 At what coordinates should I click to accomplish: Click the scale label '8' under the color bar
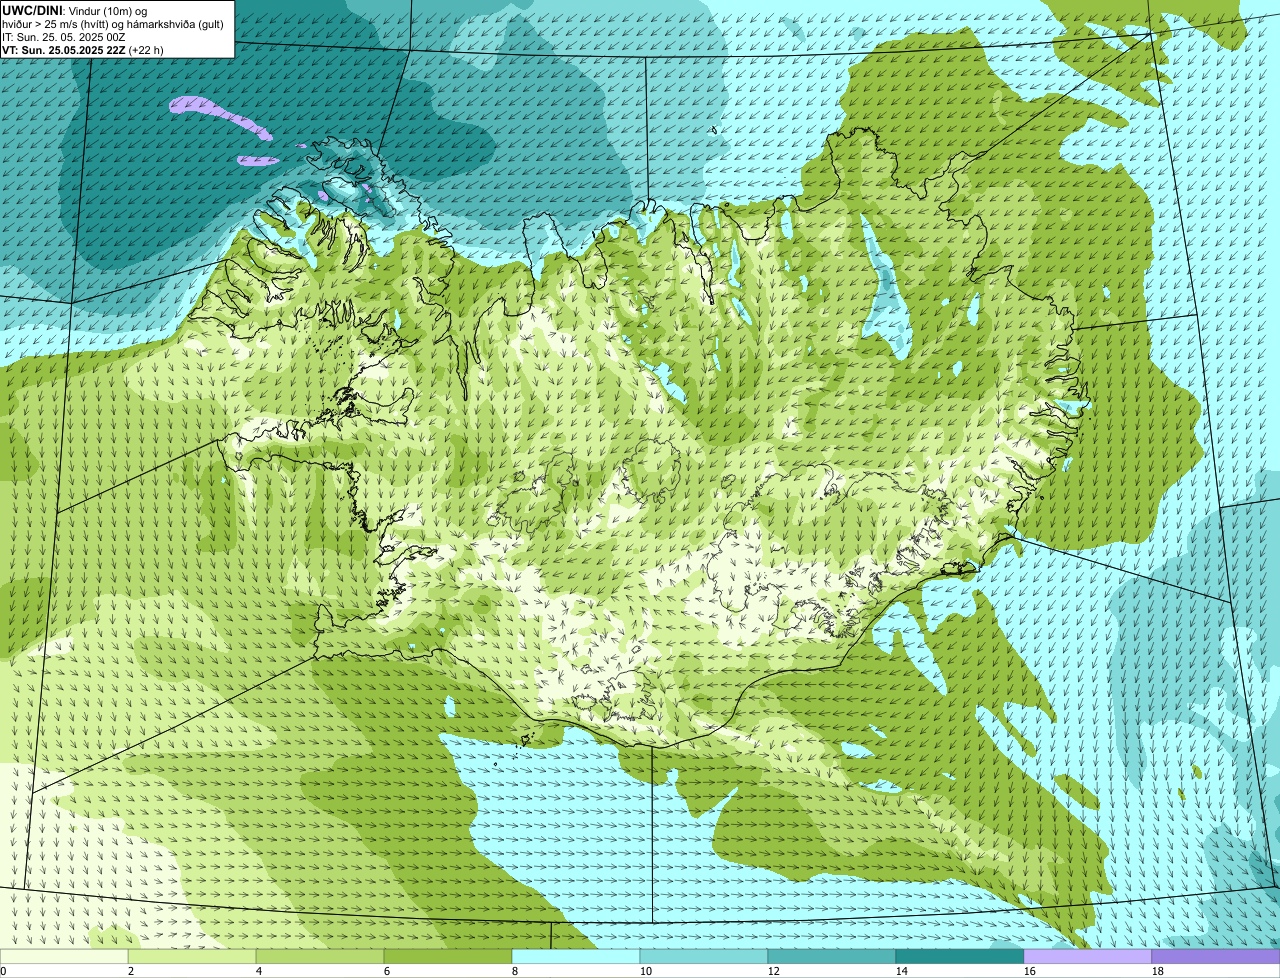click(x=515, y=971)
